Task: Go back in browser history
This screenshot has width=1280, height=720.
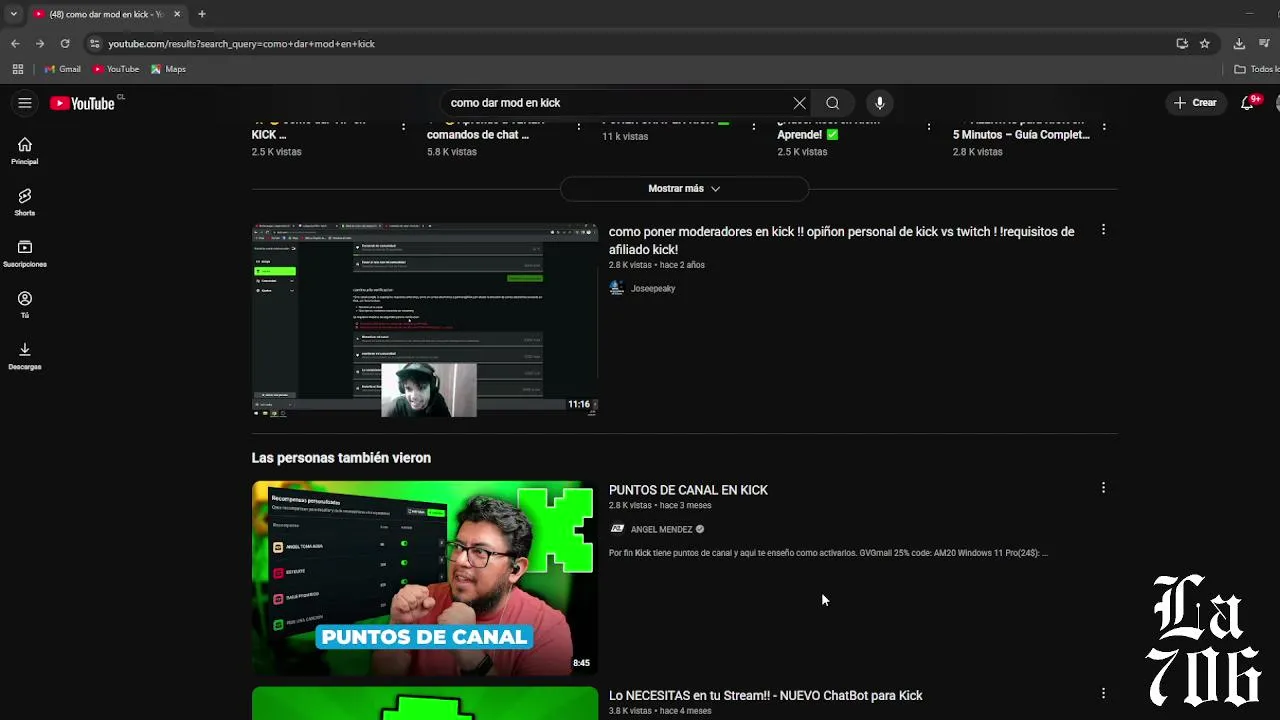Action: 15,44
